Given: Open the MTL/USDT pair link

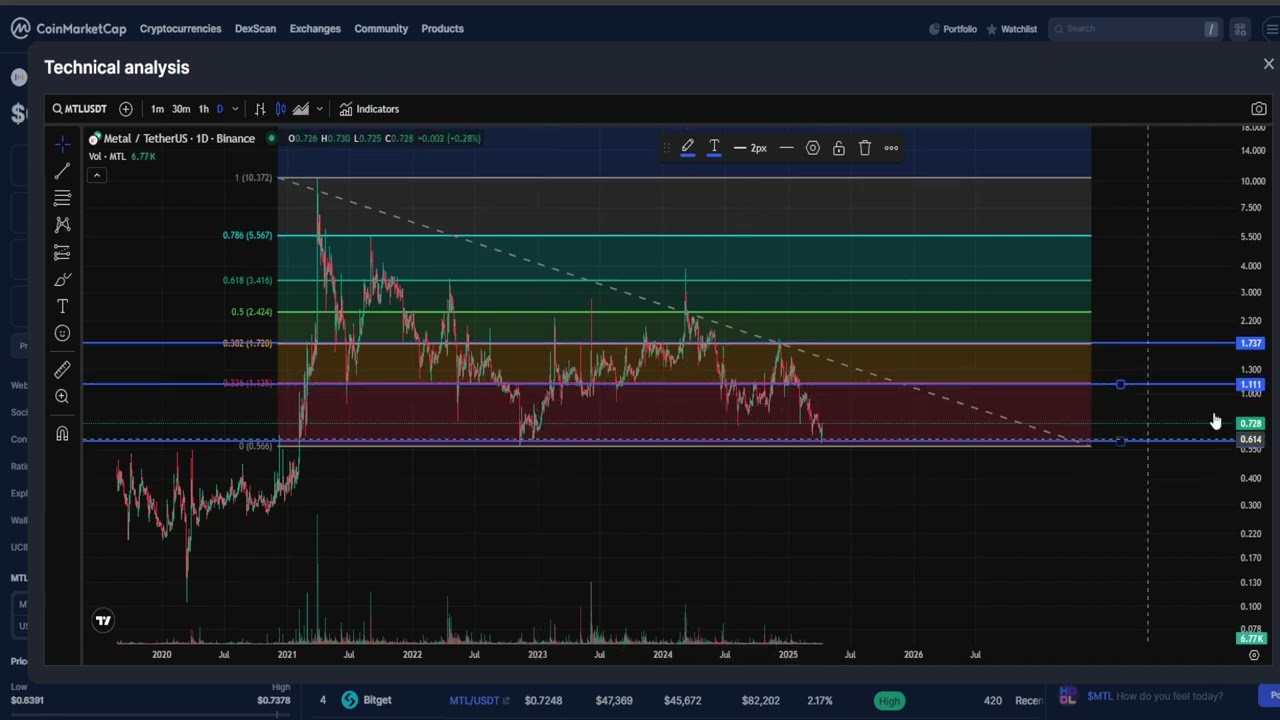Looking at the screenshot, I should point(479,701).
